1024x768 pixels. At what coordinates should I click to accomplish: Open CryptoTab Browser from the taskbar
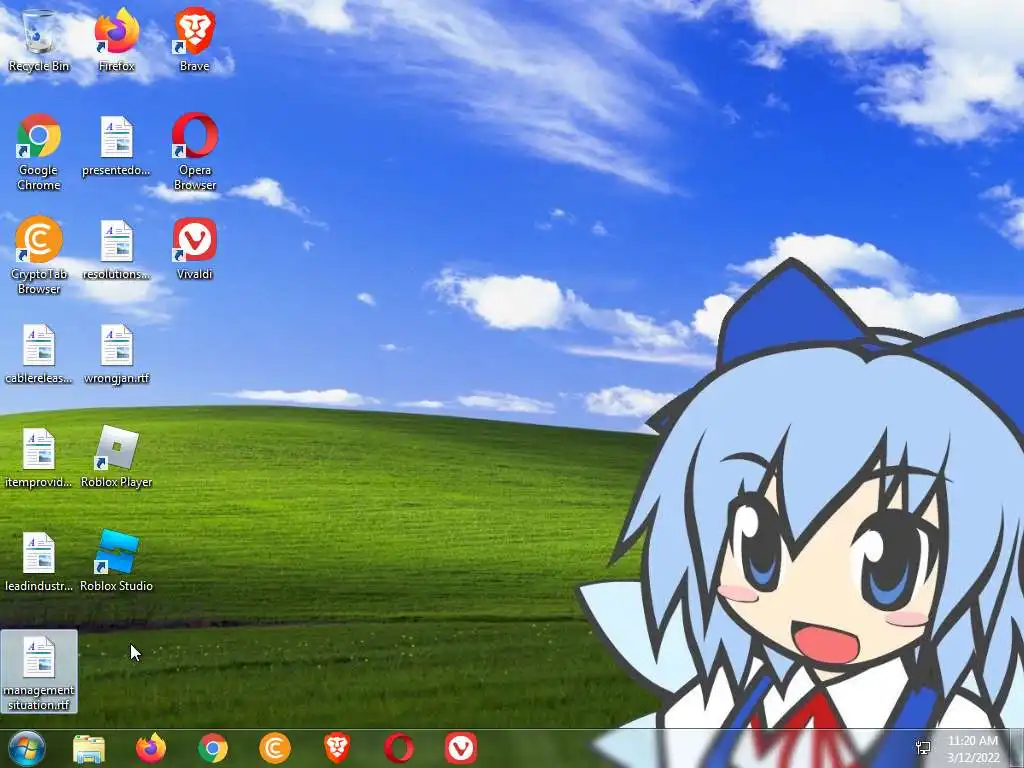(x=275, y=748)
